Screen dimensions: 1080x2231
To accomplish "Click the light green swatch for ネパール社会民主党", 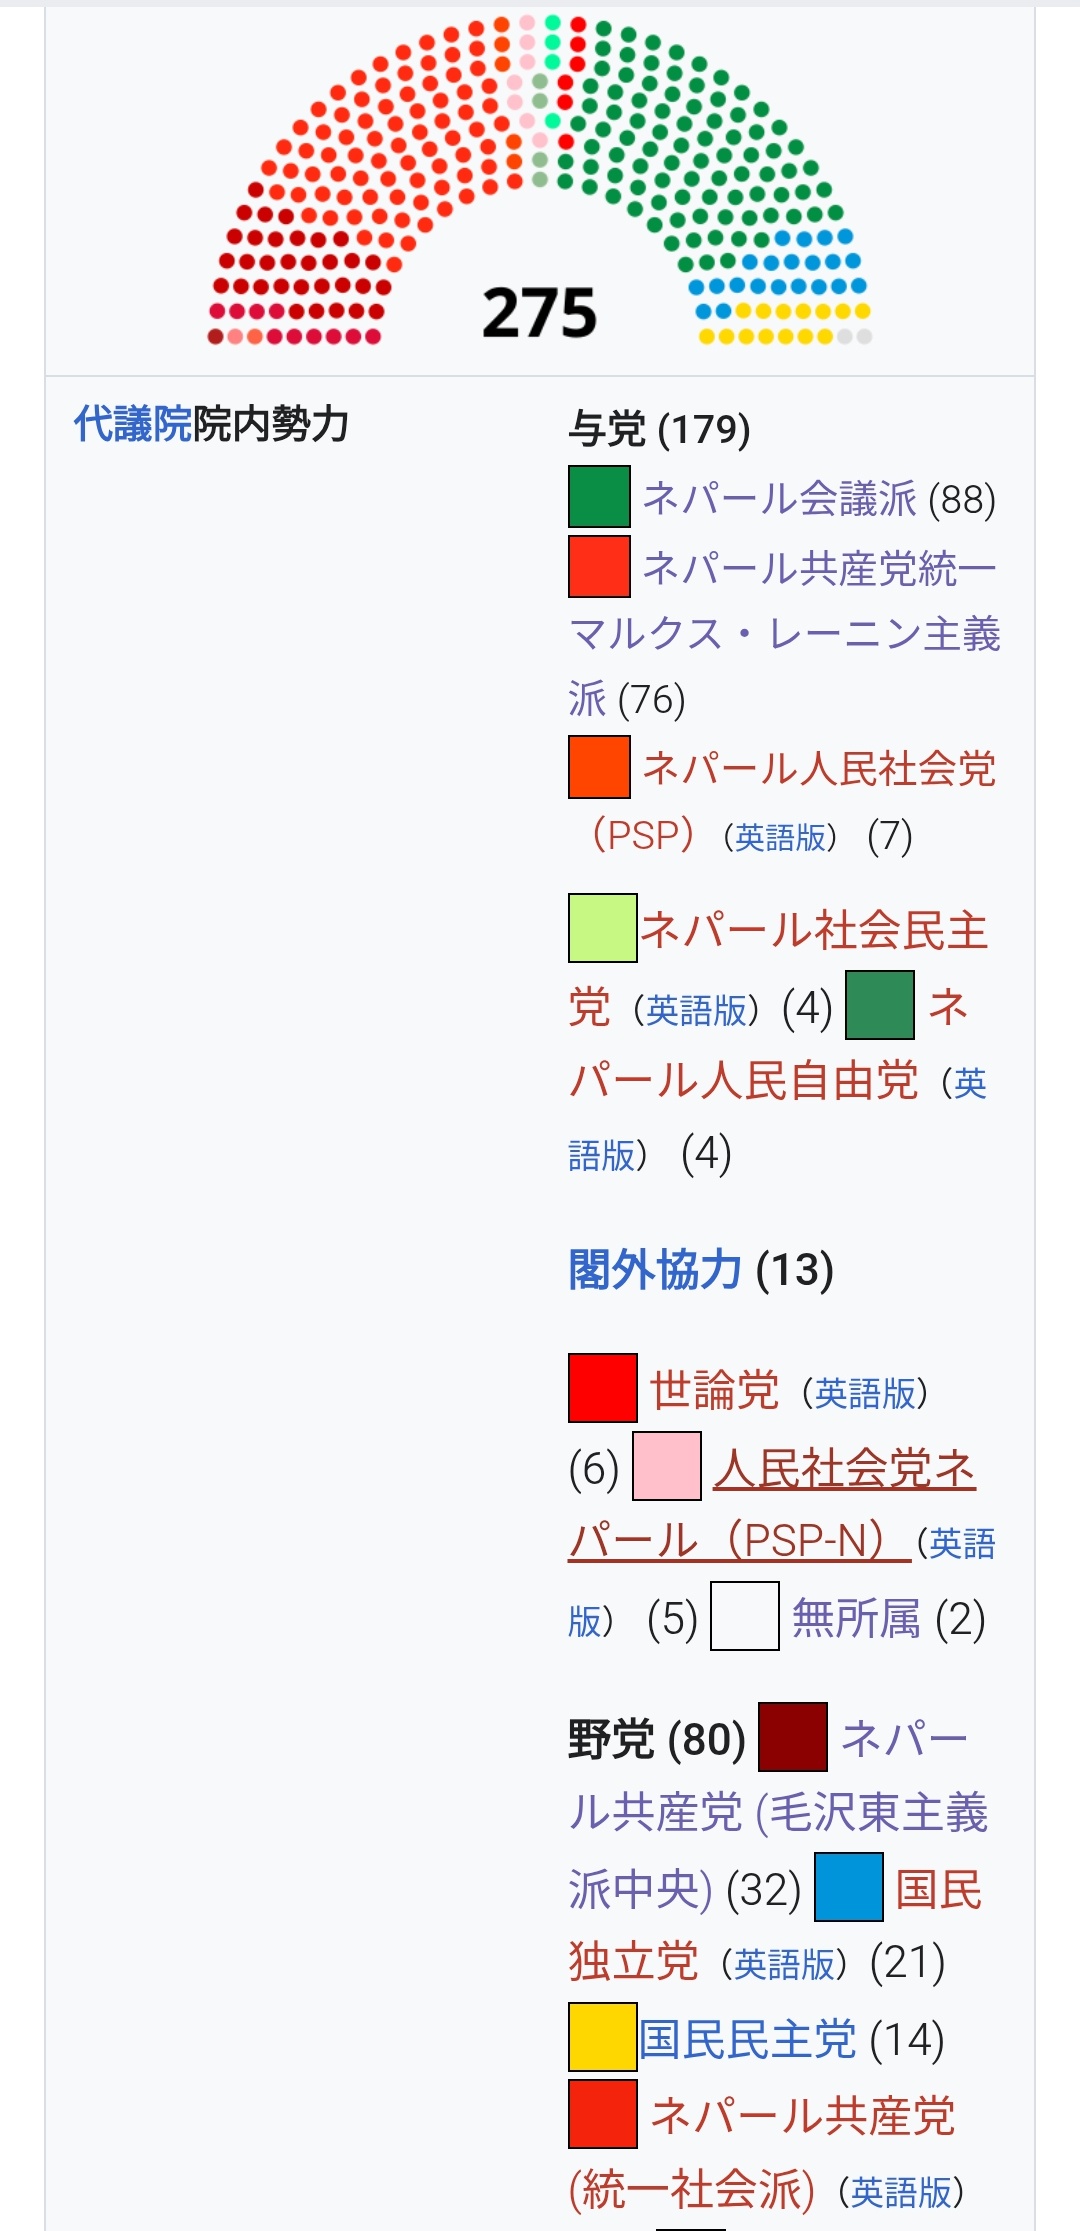I will pos(602,928).
